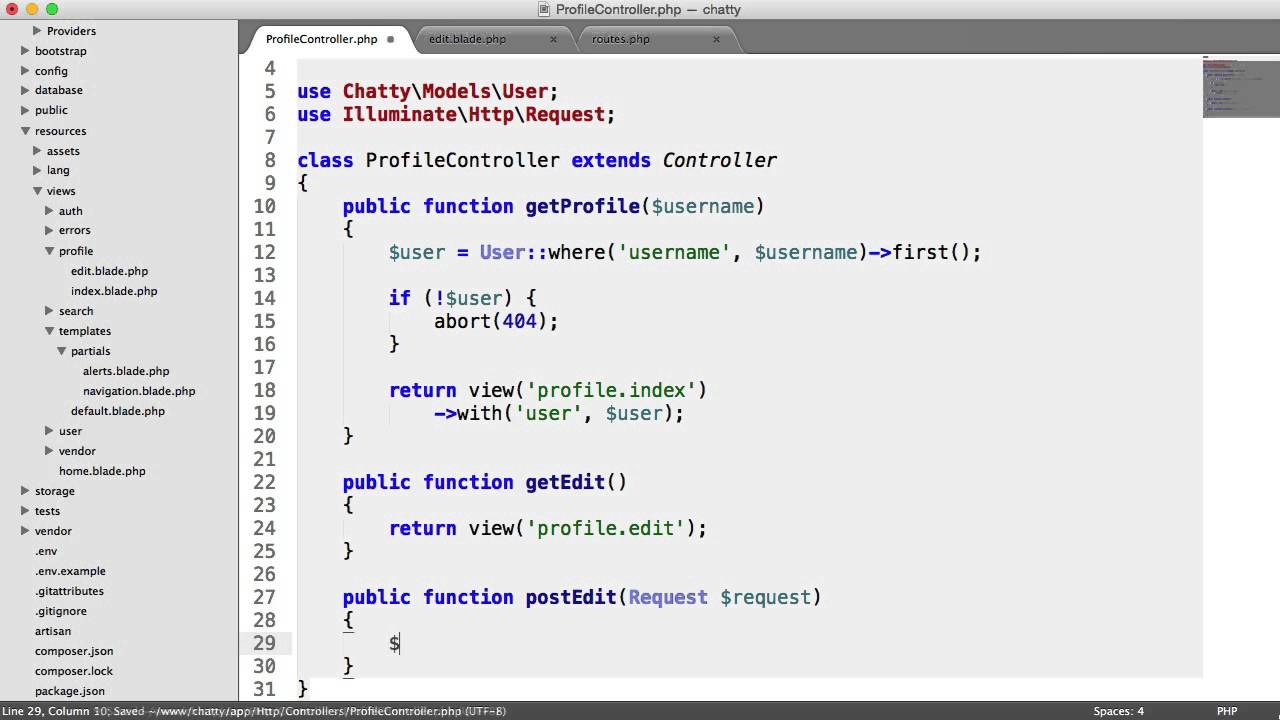Open the .env file
The image size is (1280, 720).
pyautogui.click(x=46, y=551)
